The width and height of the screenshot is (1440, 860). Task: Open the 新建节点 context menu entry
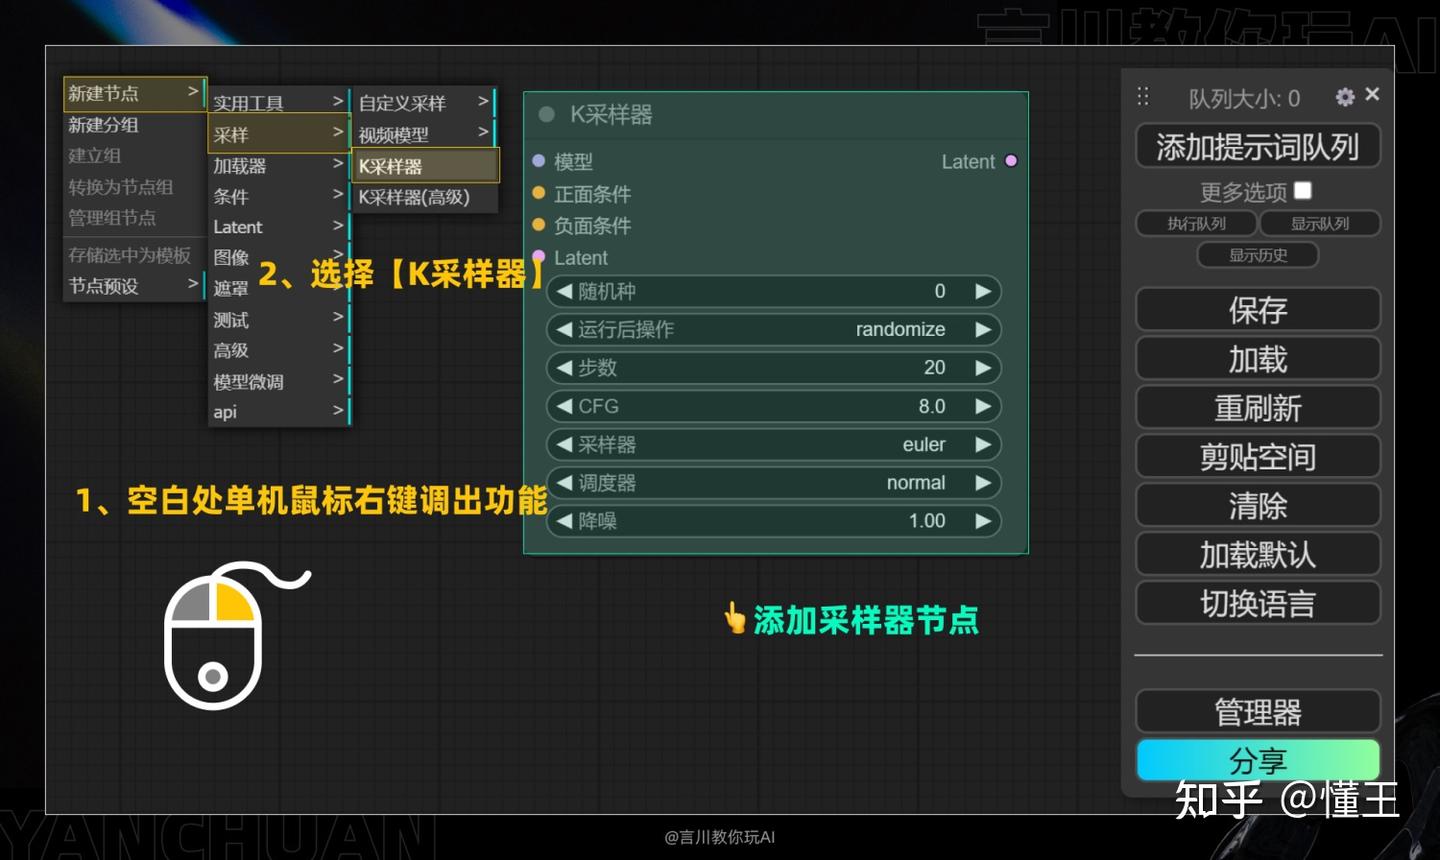tap(134, 93)
